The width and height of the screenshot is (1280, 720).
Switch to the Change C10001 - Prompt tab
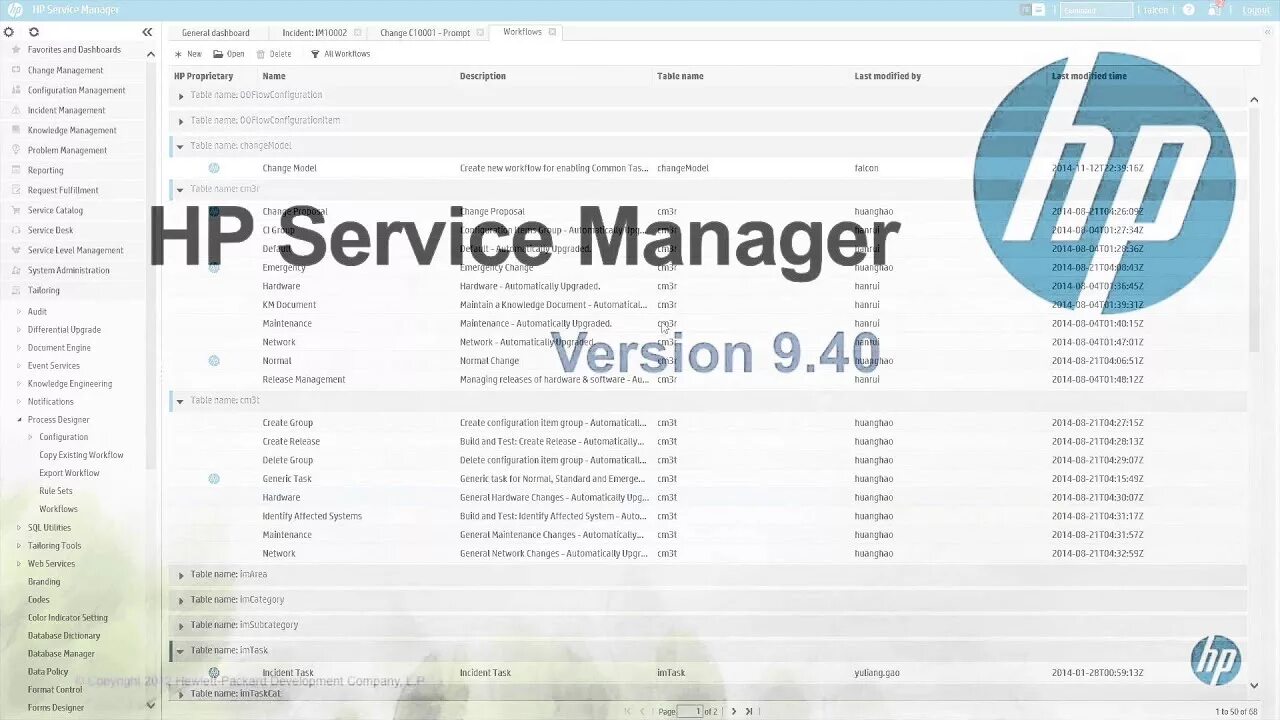[x=424, y=33]
